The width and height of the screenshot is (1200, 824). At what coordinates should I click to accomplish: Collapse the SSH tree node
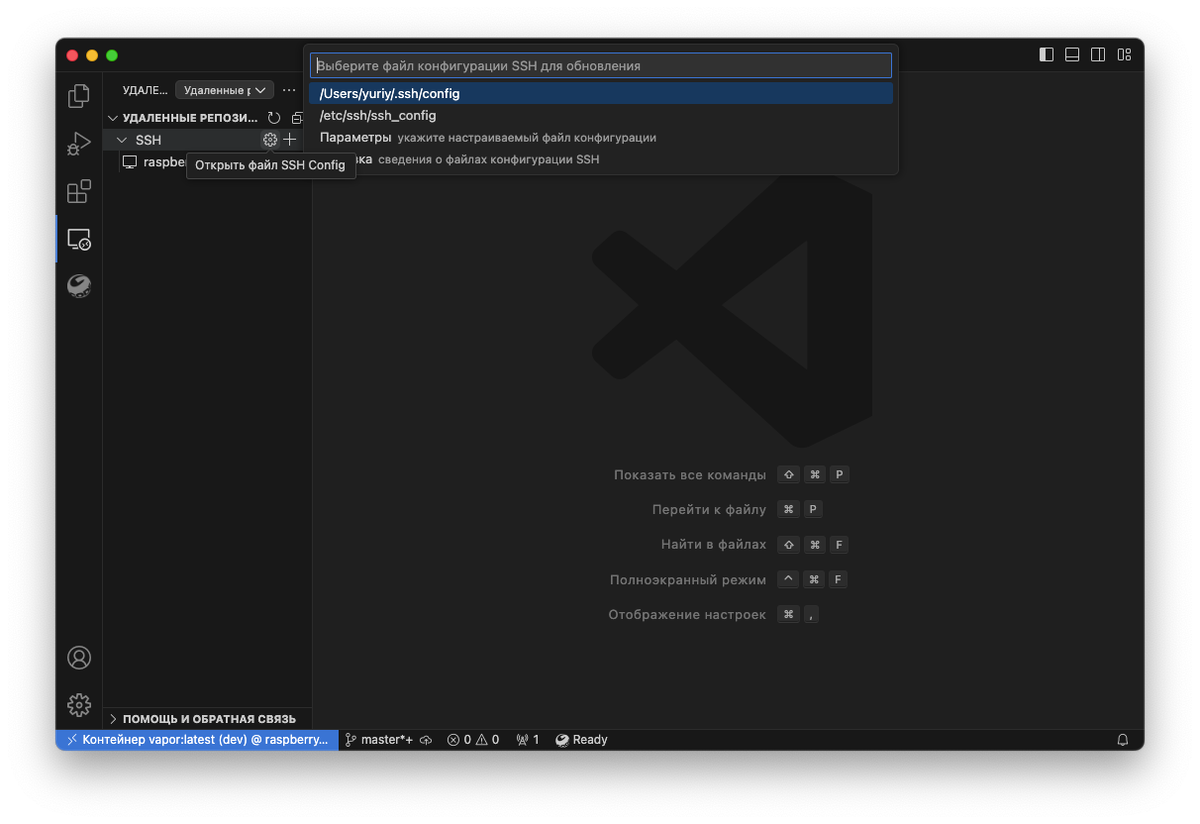148,140
